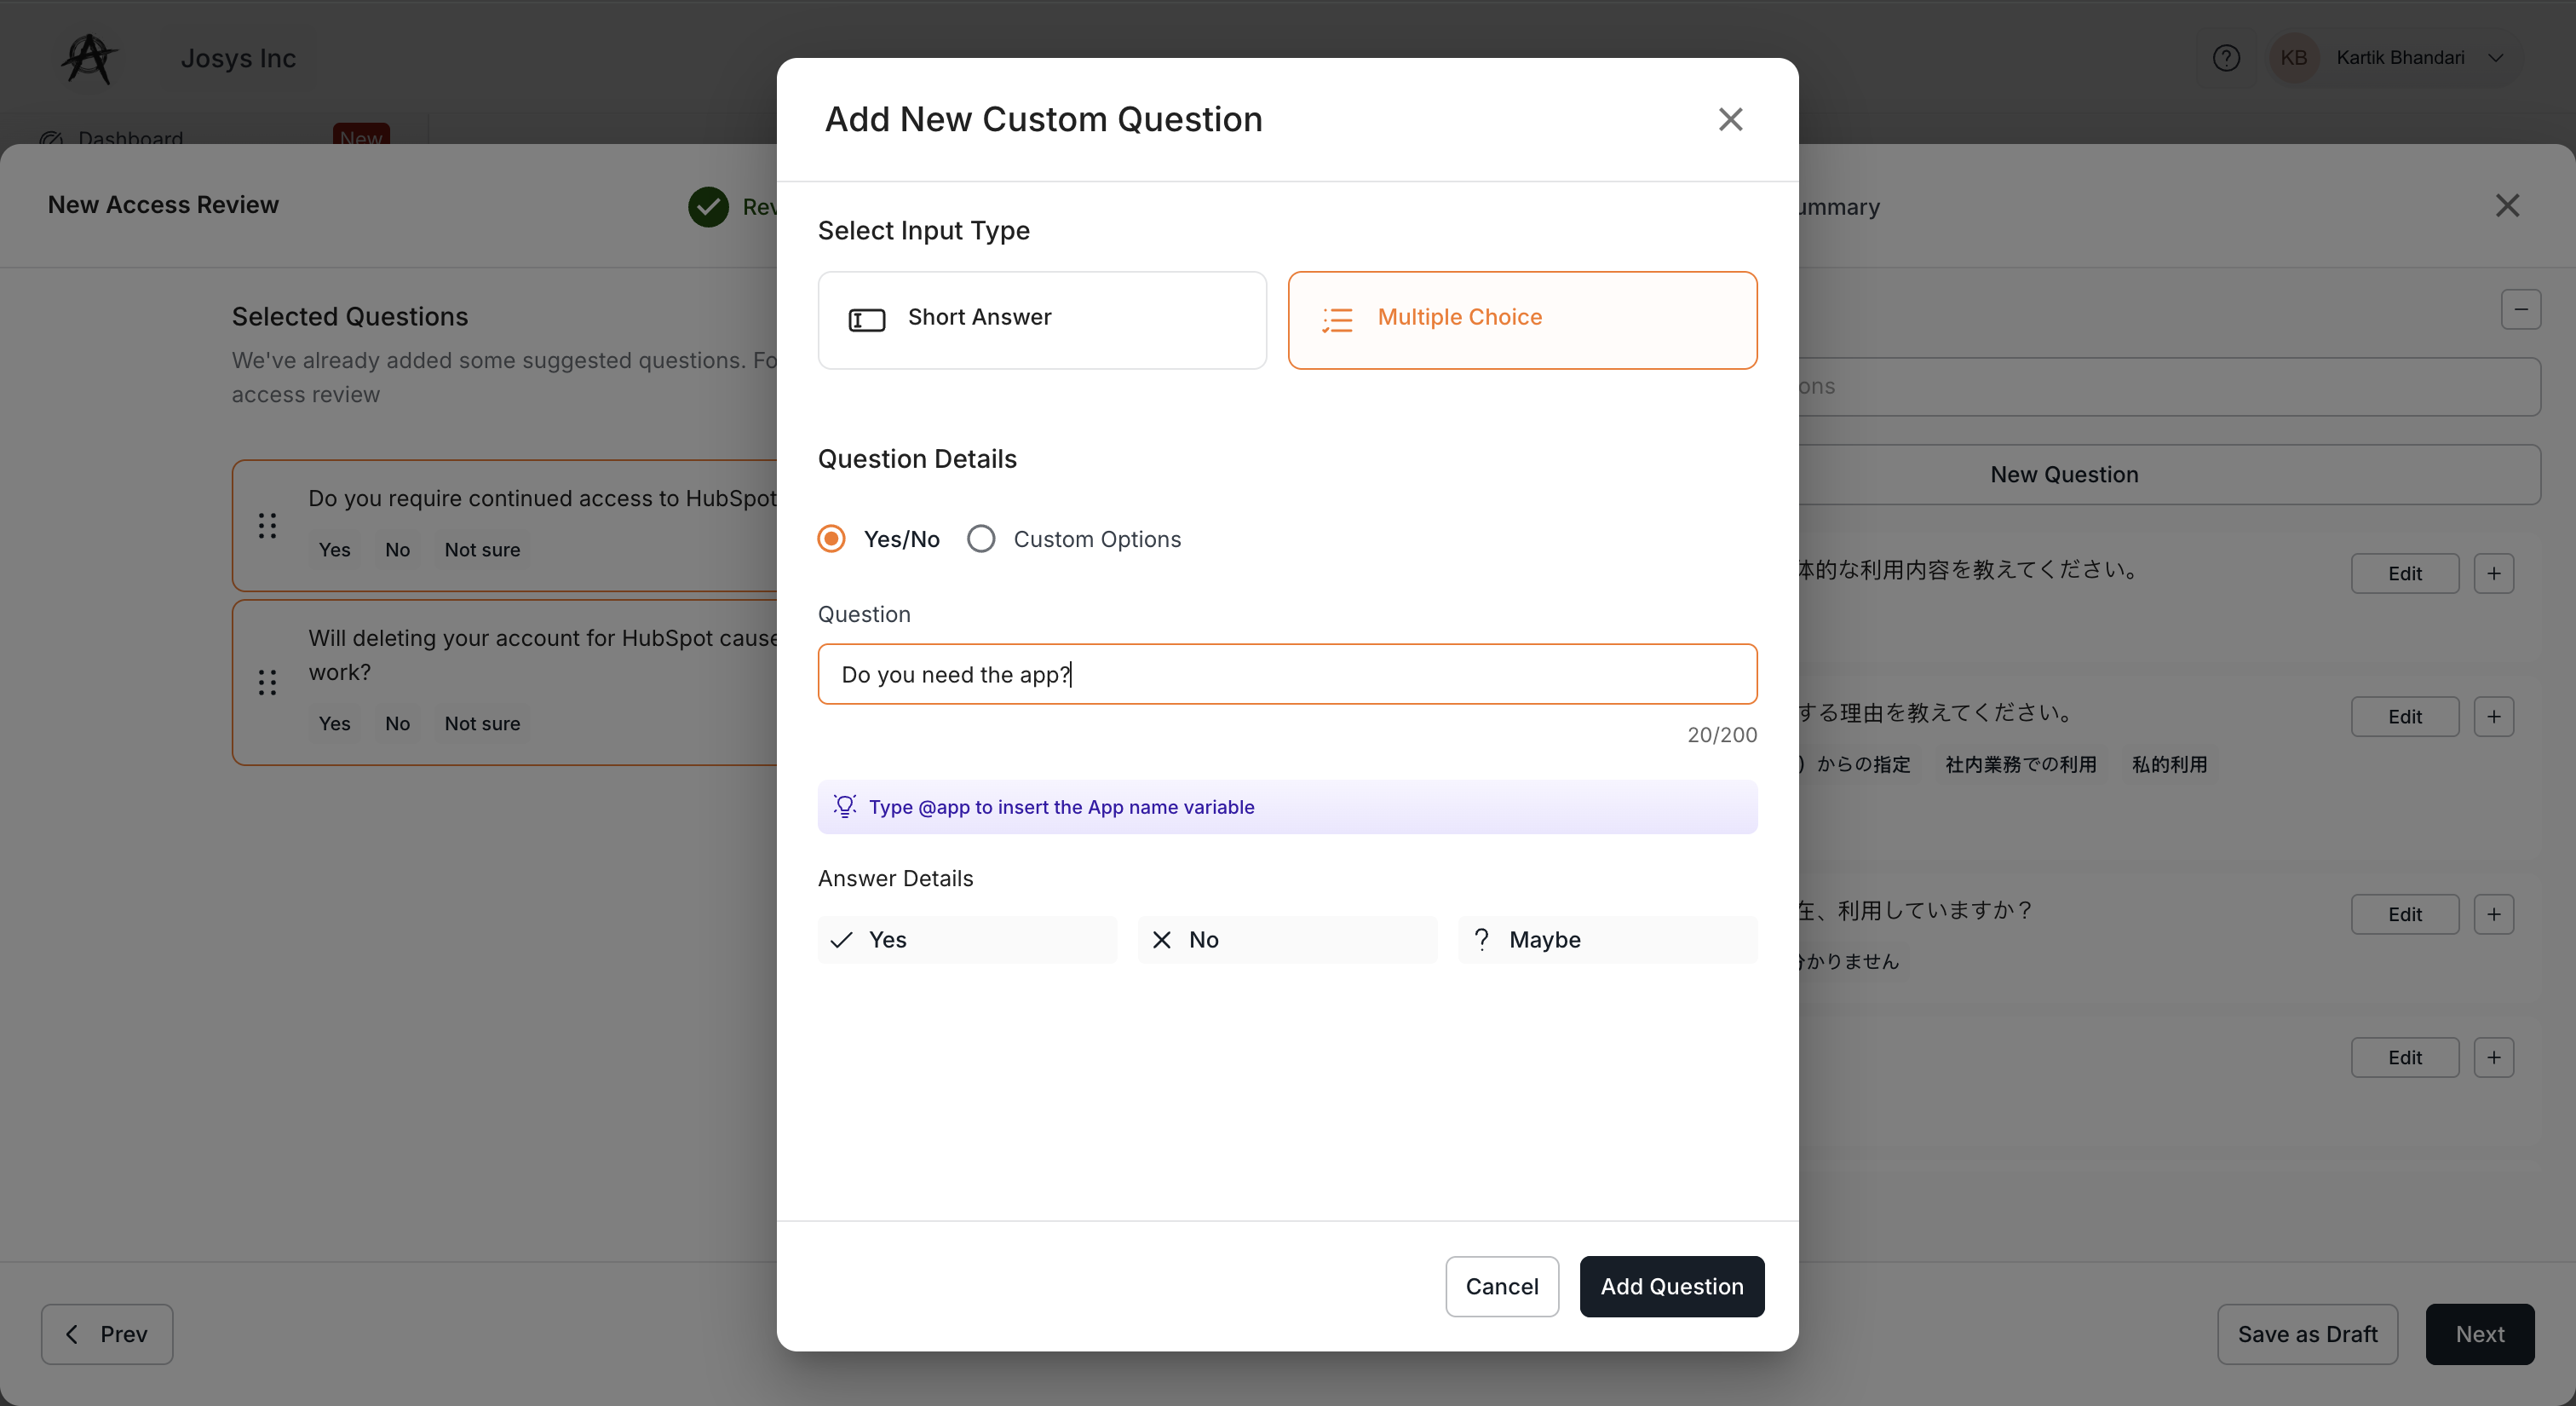2576x1406 pixels.
Task: Select the Short Answer input type
Action: click(1042, 320)
